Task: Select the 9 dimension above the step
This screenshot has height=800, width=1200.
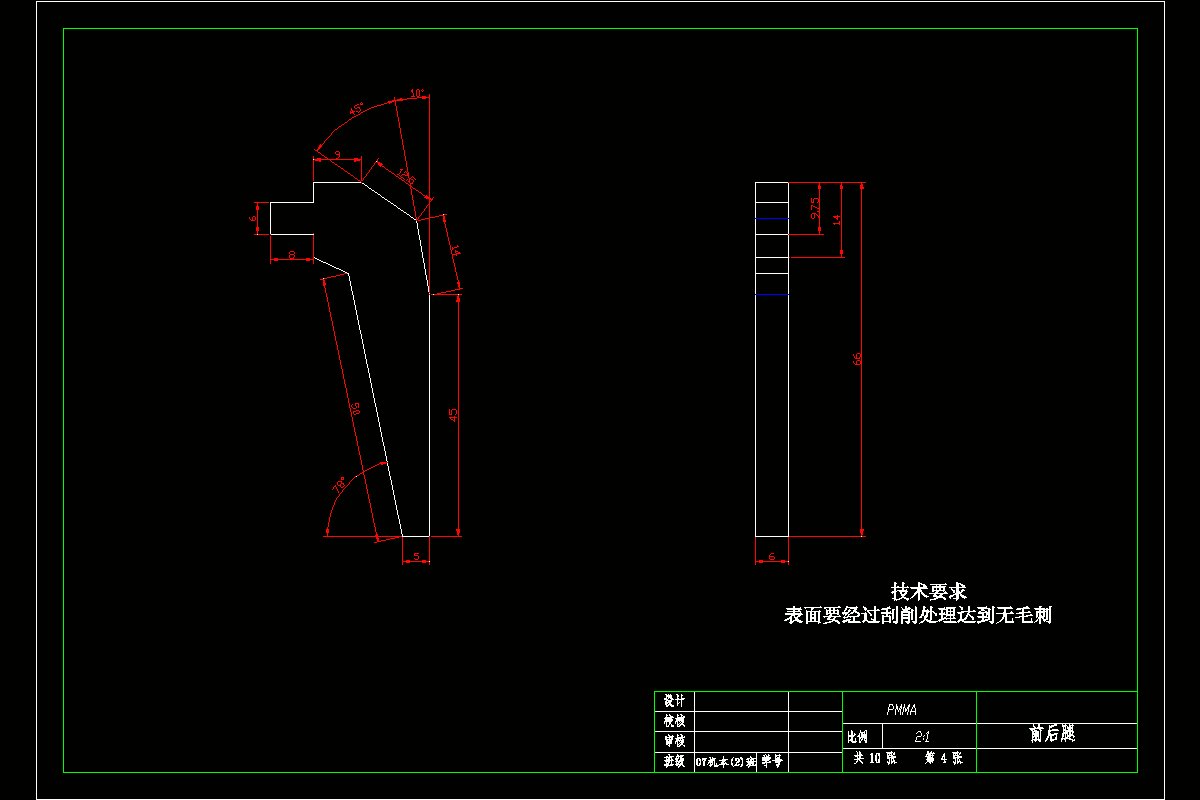Action: click(337, 154)
